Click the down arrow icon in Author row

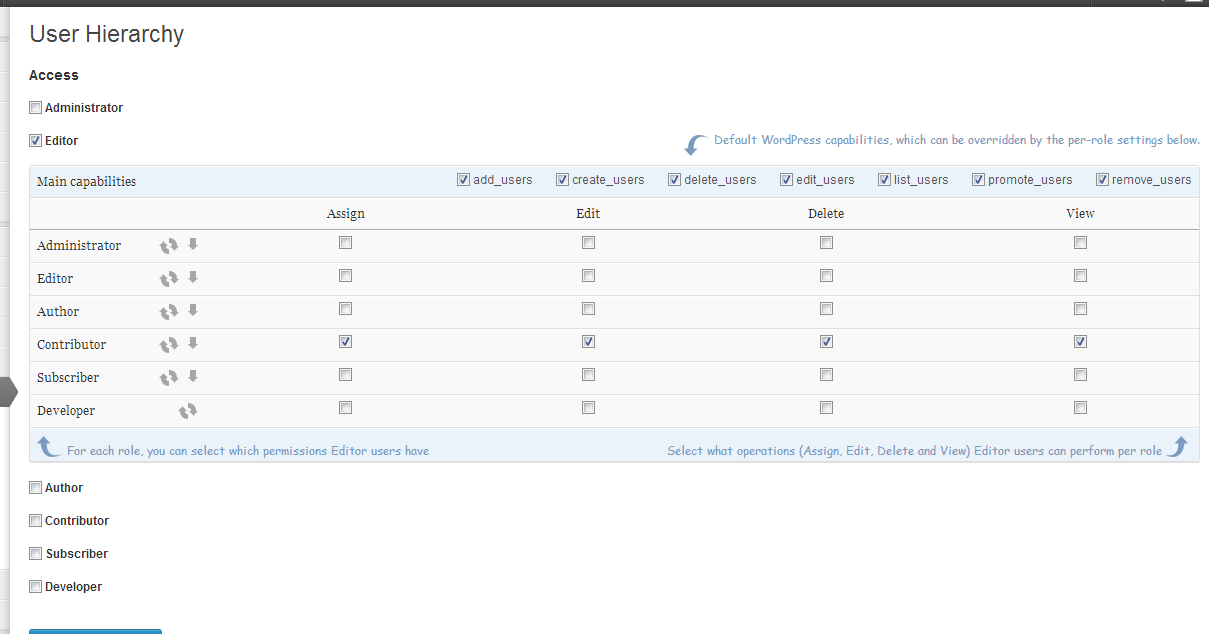click(x=193, y=310)
